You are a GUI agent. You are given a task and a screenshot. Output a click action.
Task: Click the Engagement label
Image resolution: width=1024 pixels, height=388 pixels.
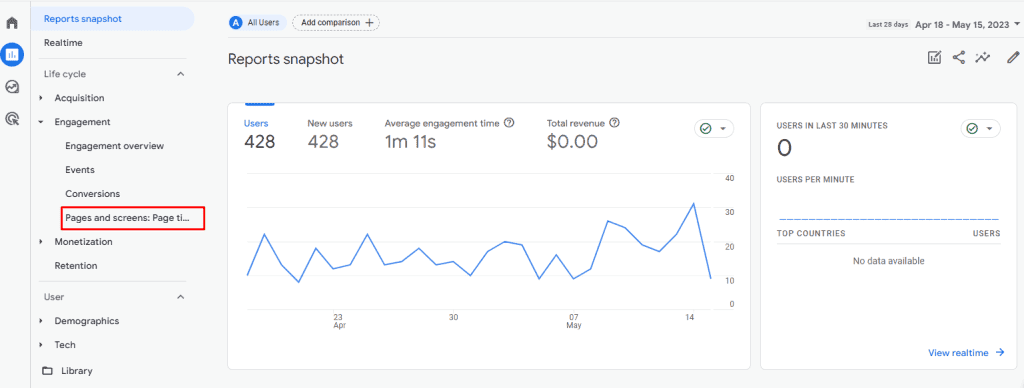click(82, 122)
